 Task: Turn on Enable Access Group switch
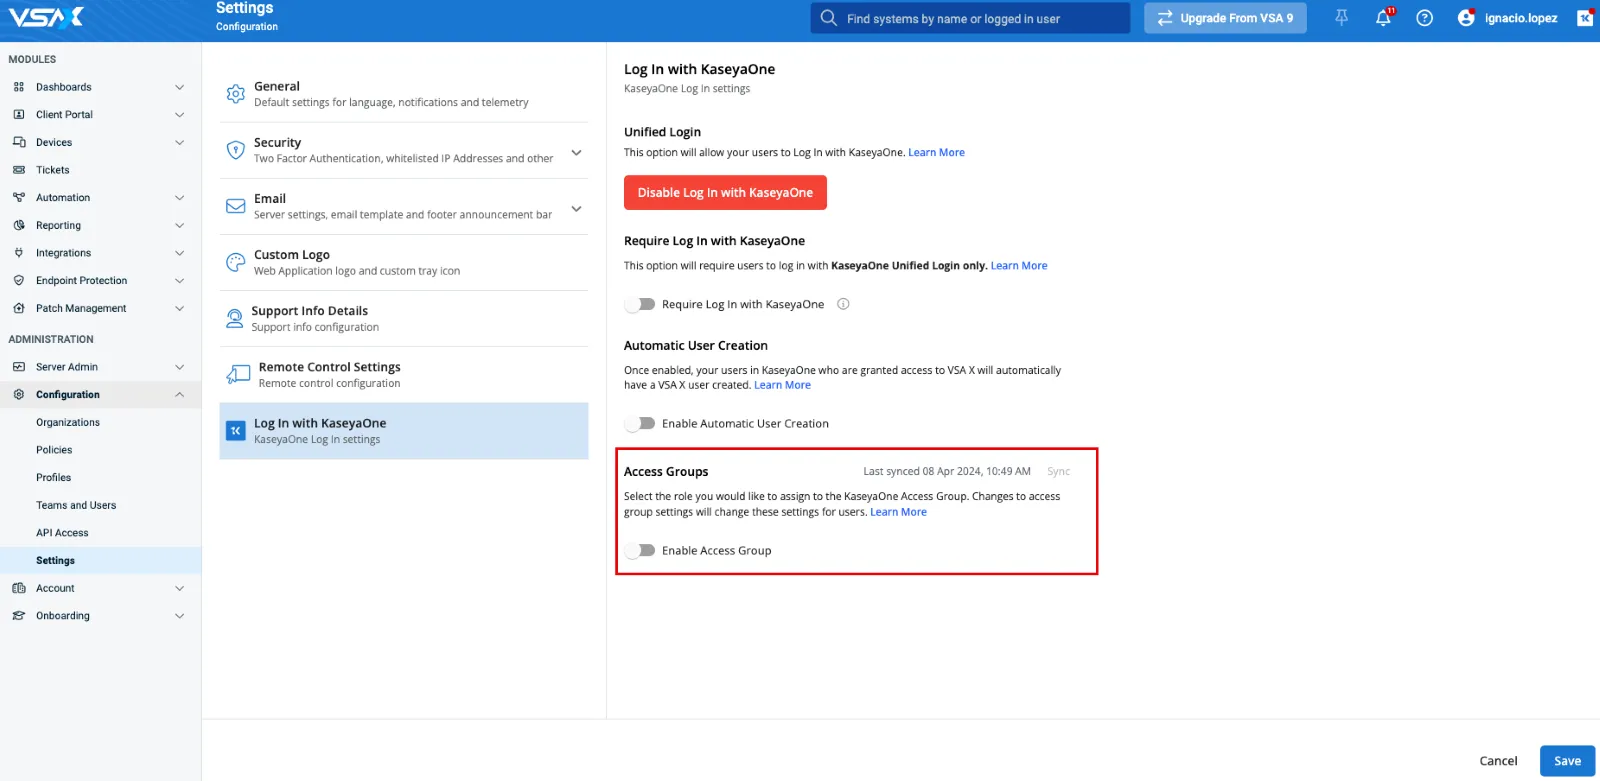coord(640,551)
